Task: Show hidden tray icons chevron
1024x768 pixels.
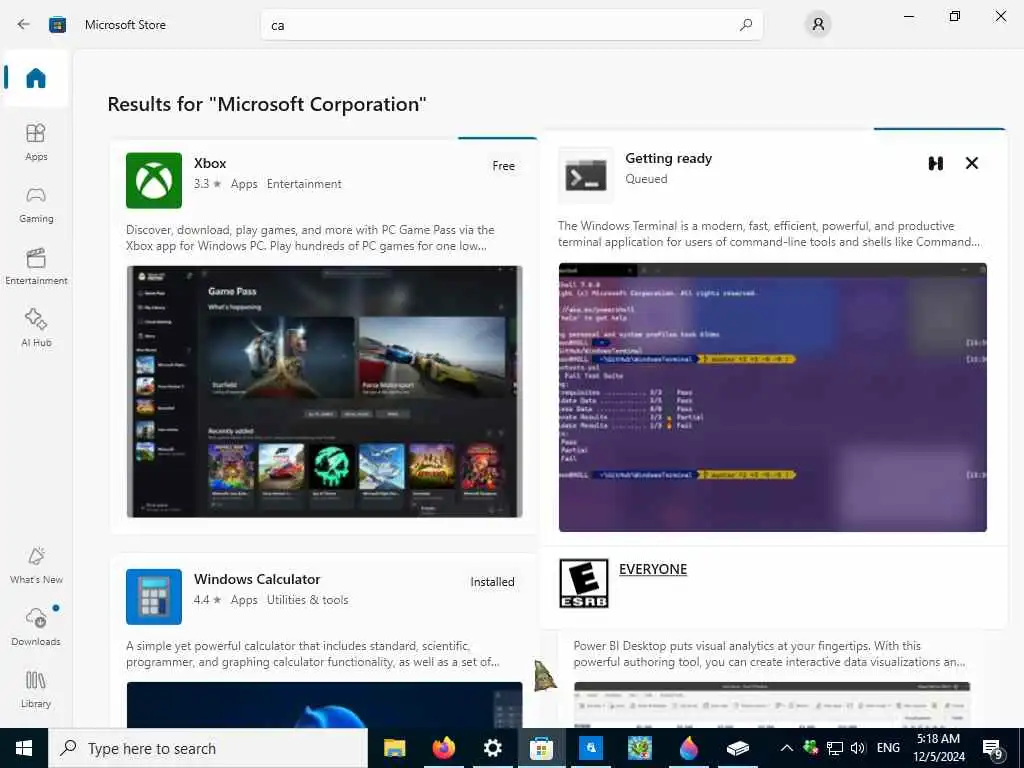Action: (787, 748)
